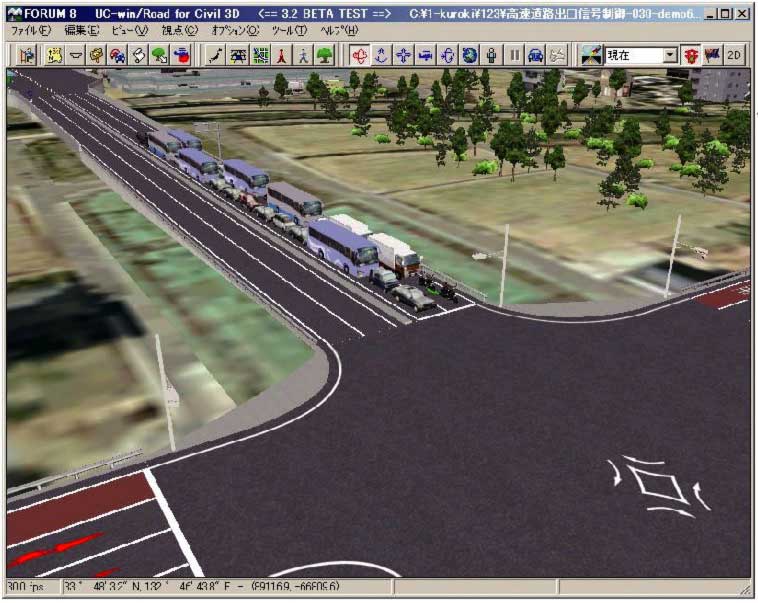Click the white truck beside the bus
Image resolution: width=758 pixels, height=603 pixels.
coord(394,255)
